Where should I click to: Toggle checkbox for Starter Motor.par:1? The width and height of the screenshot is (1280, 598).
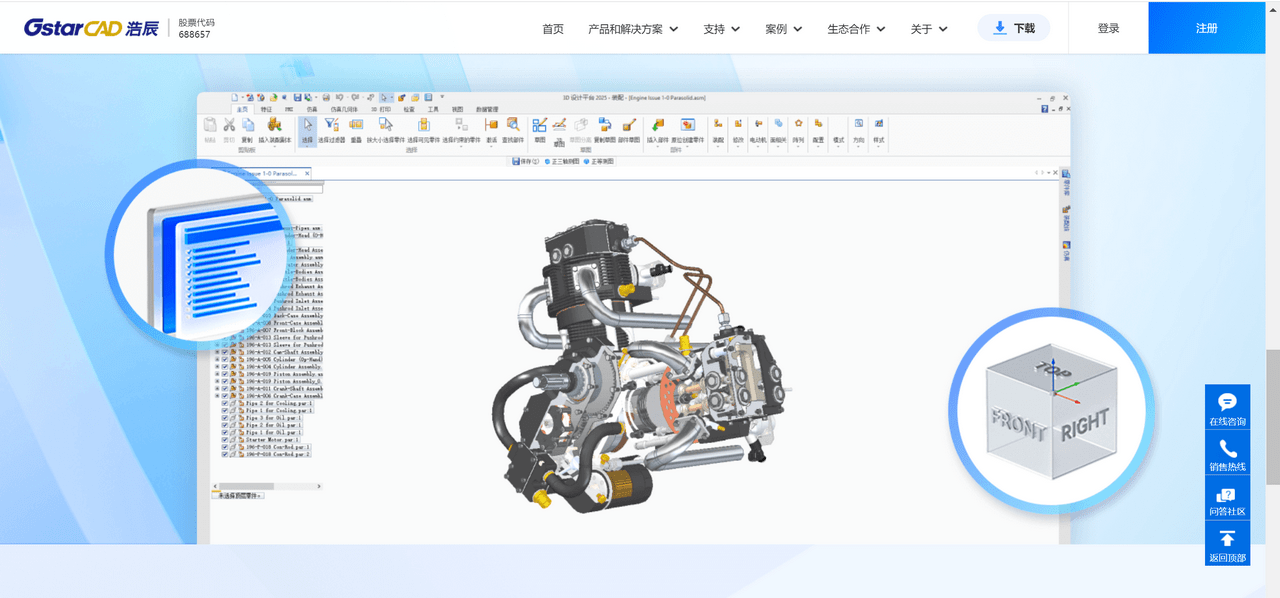225,439
